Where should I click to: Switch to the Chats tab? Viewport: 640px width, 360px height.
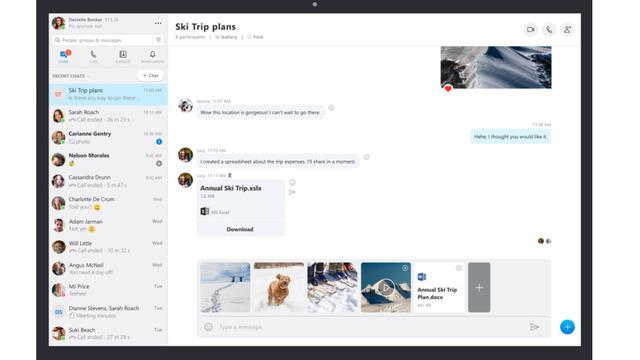click(64, 56)
